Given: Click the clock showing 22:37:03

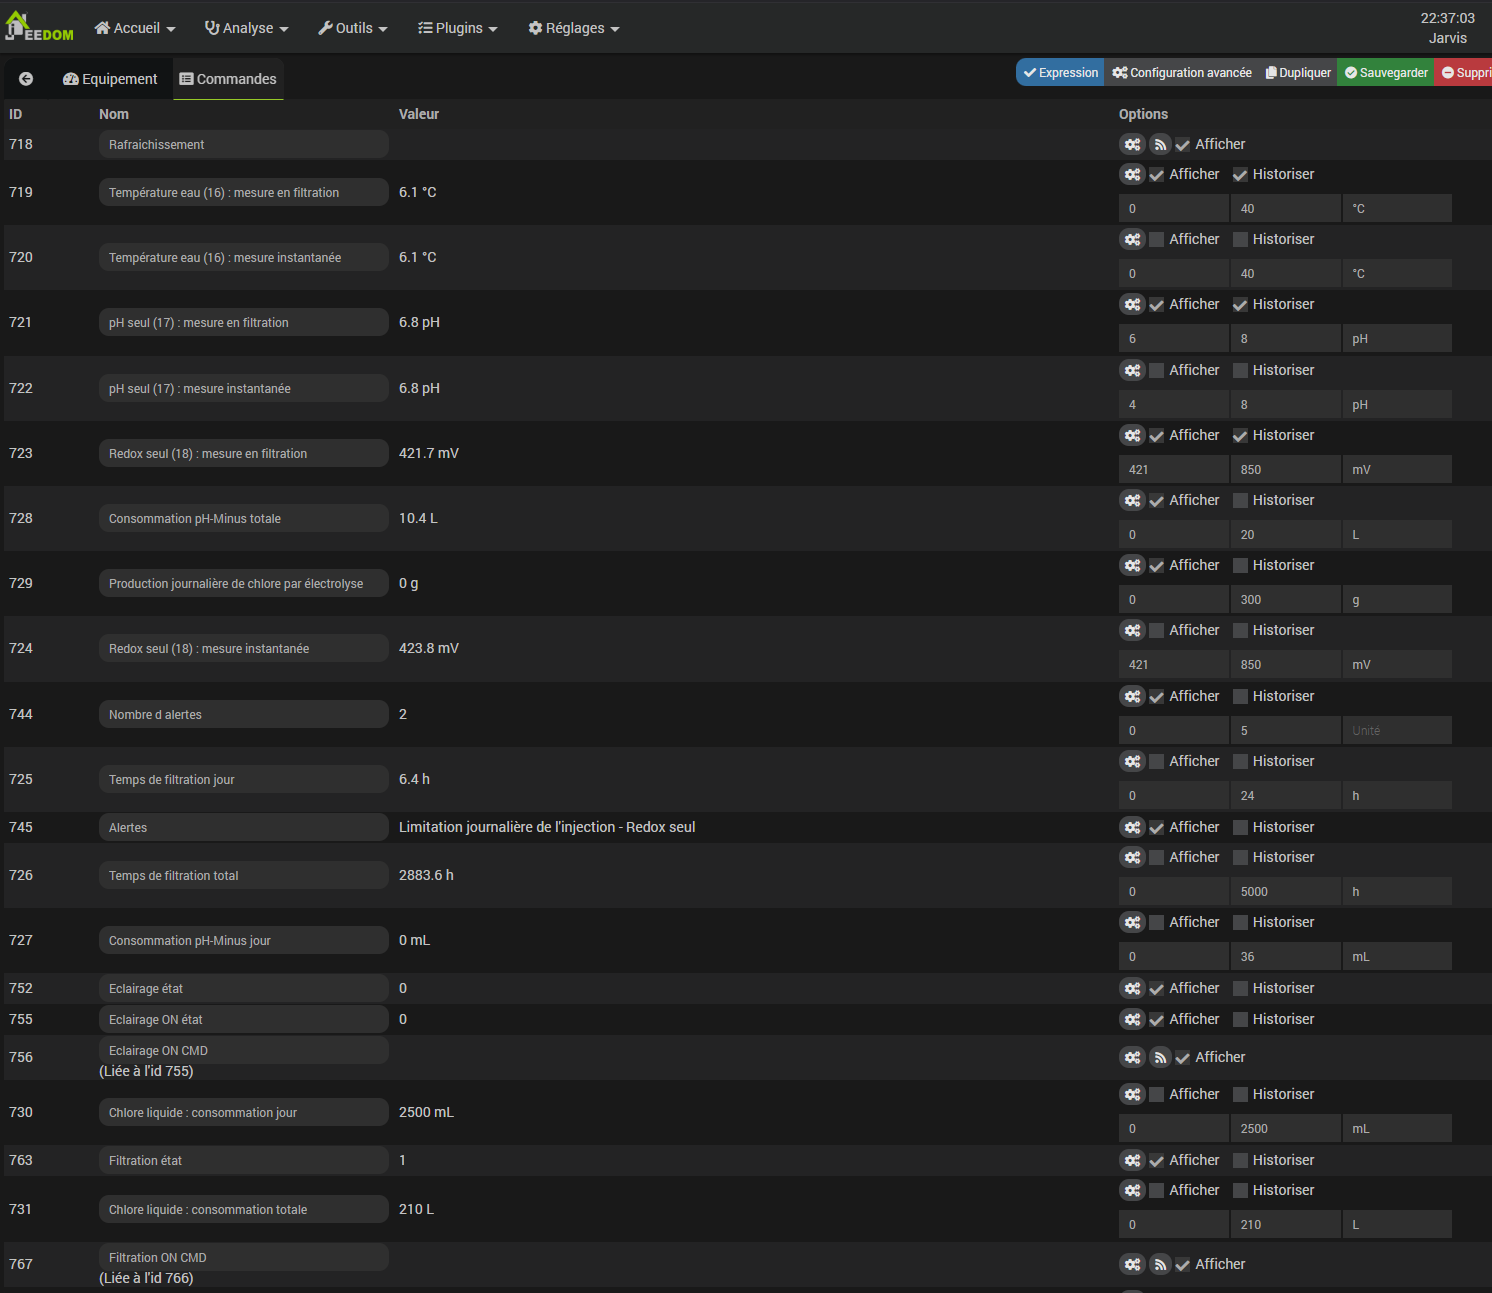Looking at the screenshot, I should [x=1448, y=18].
